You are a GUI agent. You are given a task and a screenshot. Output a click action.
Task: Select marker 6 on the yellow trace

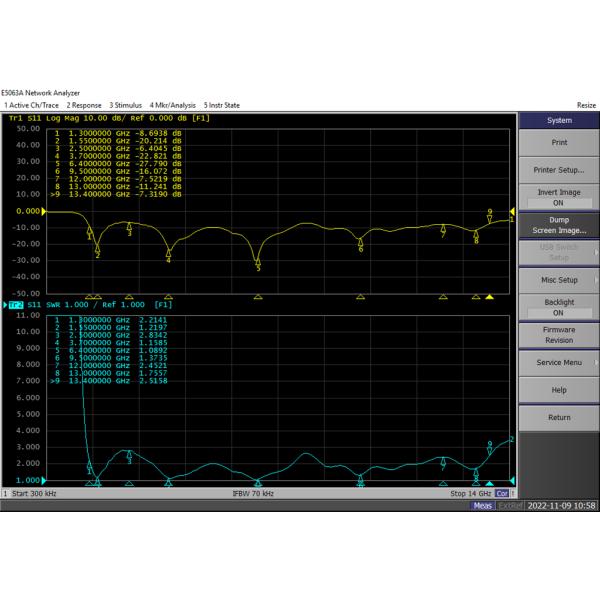[x=361, y=244]
